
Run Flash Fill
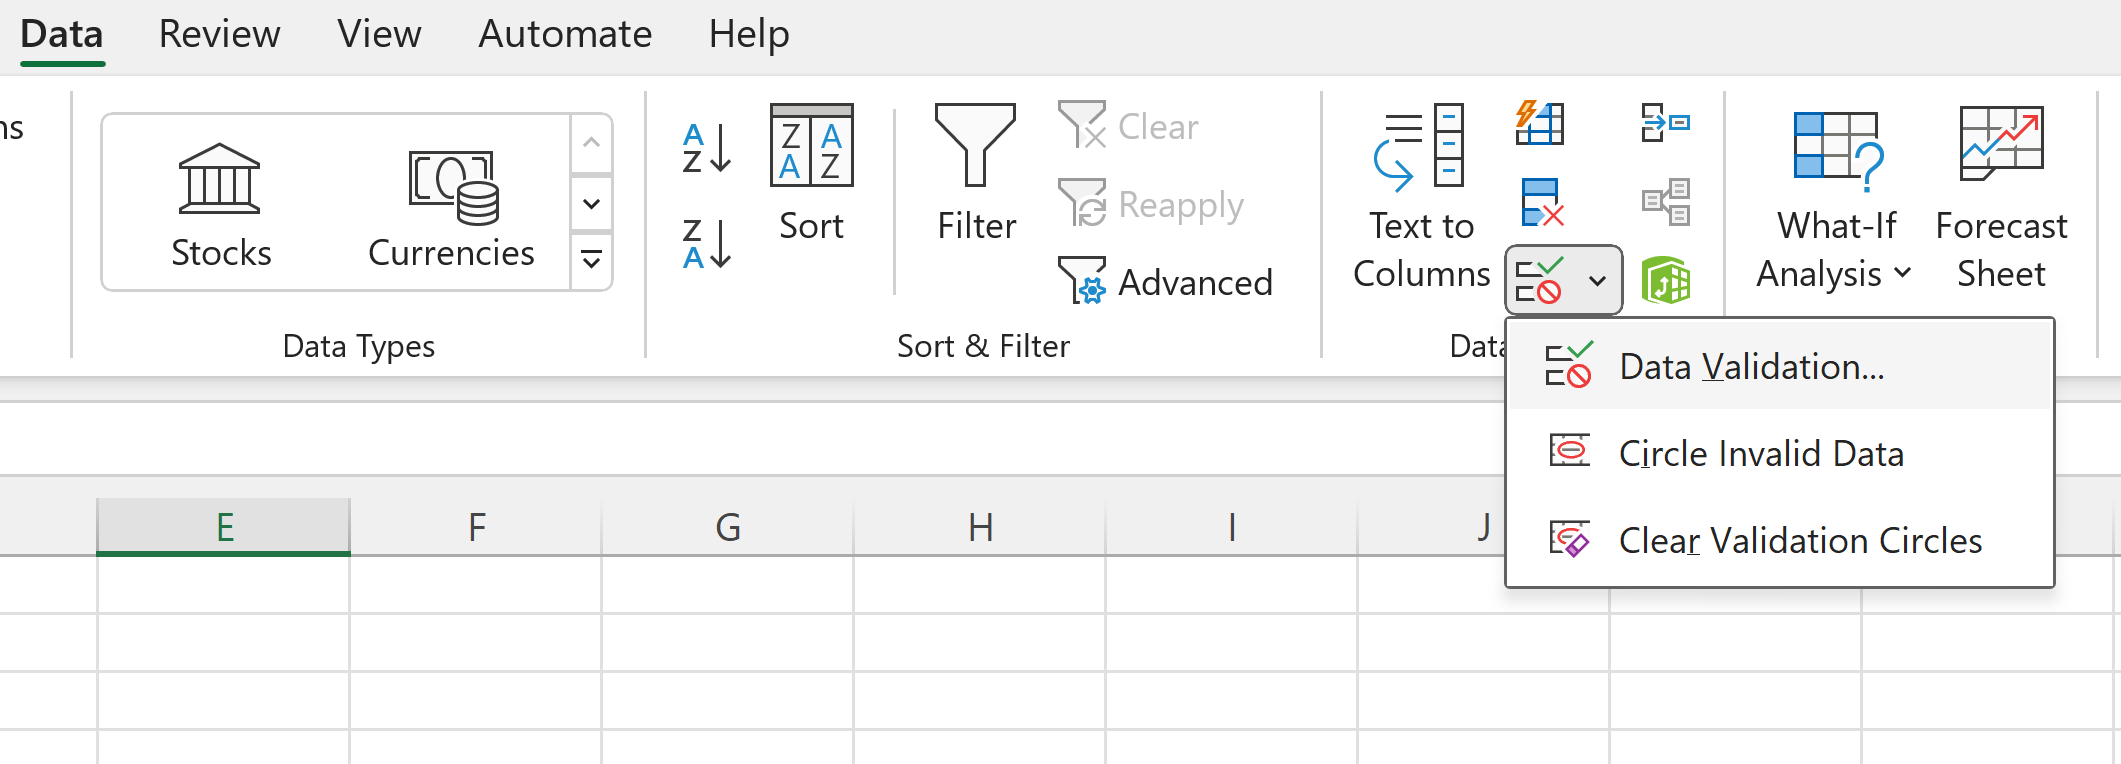[1540, 124]
